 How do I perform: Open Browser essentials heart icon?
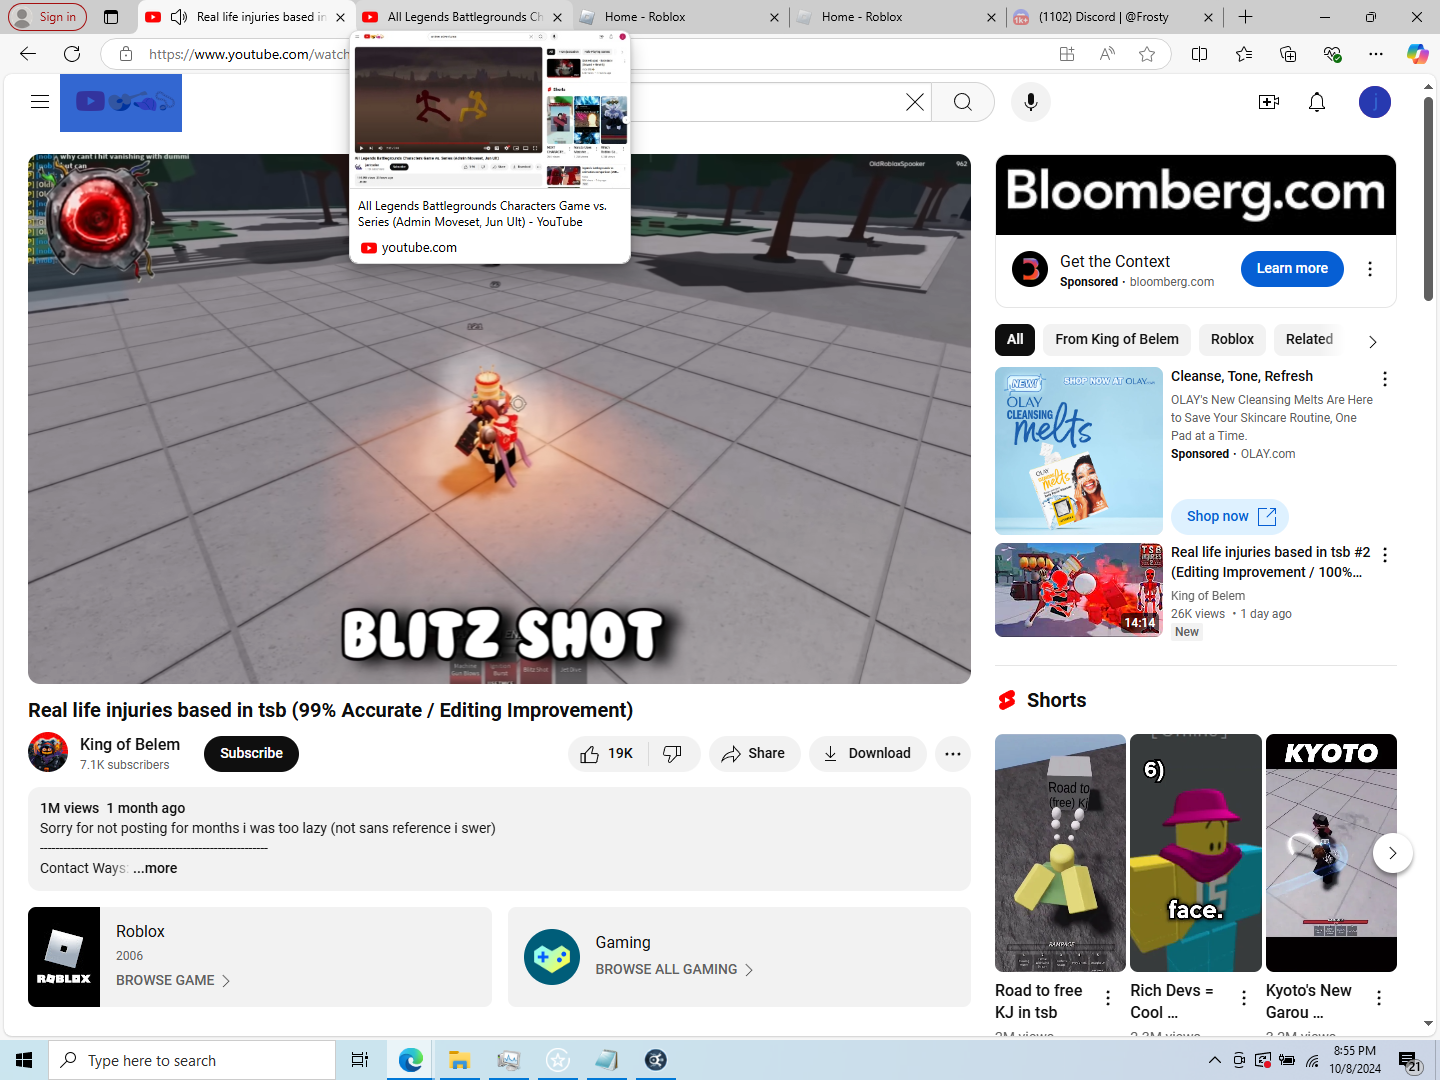(1332, 54)
